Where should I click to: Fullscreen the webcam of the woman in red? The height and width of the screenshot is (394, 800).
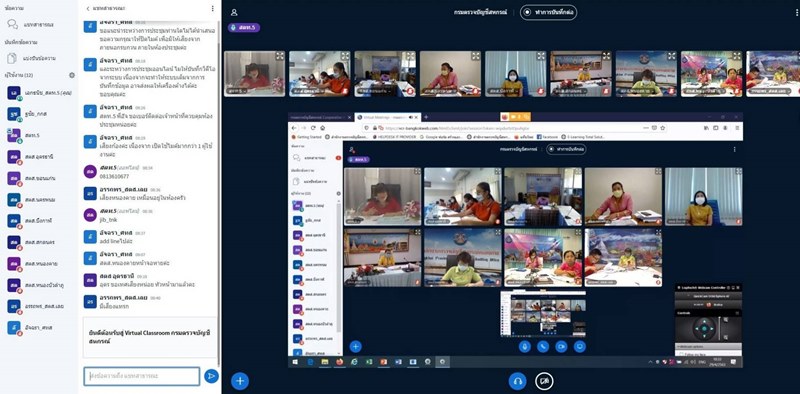point(280,56)
